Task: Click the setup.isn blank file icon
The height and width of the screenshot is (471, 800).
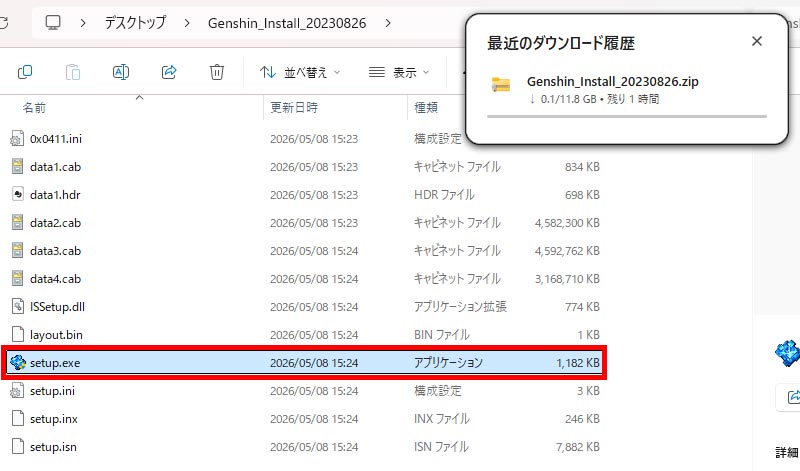Action: [x=17, y=447]
